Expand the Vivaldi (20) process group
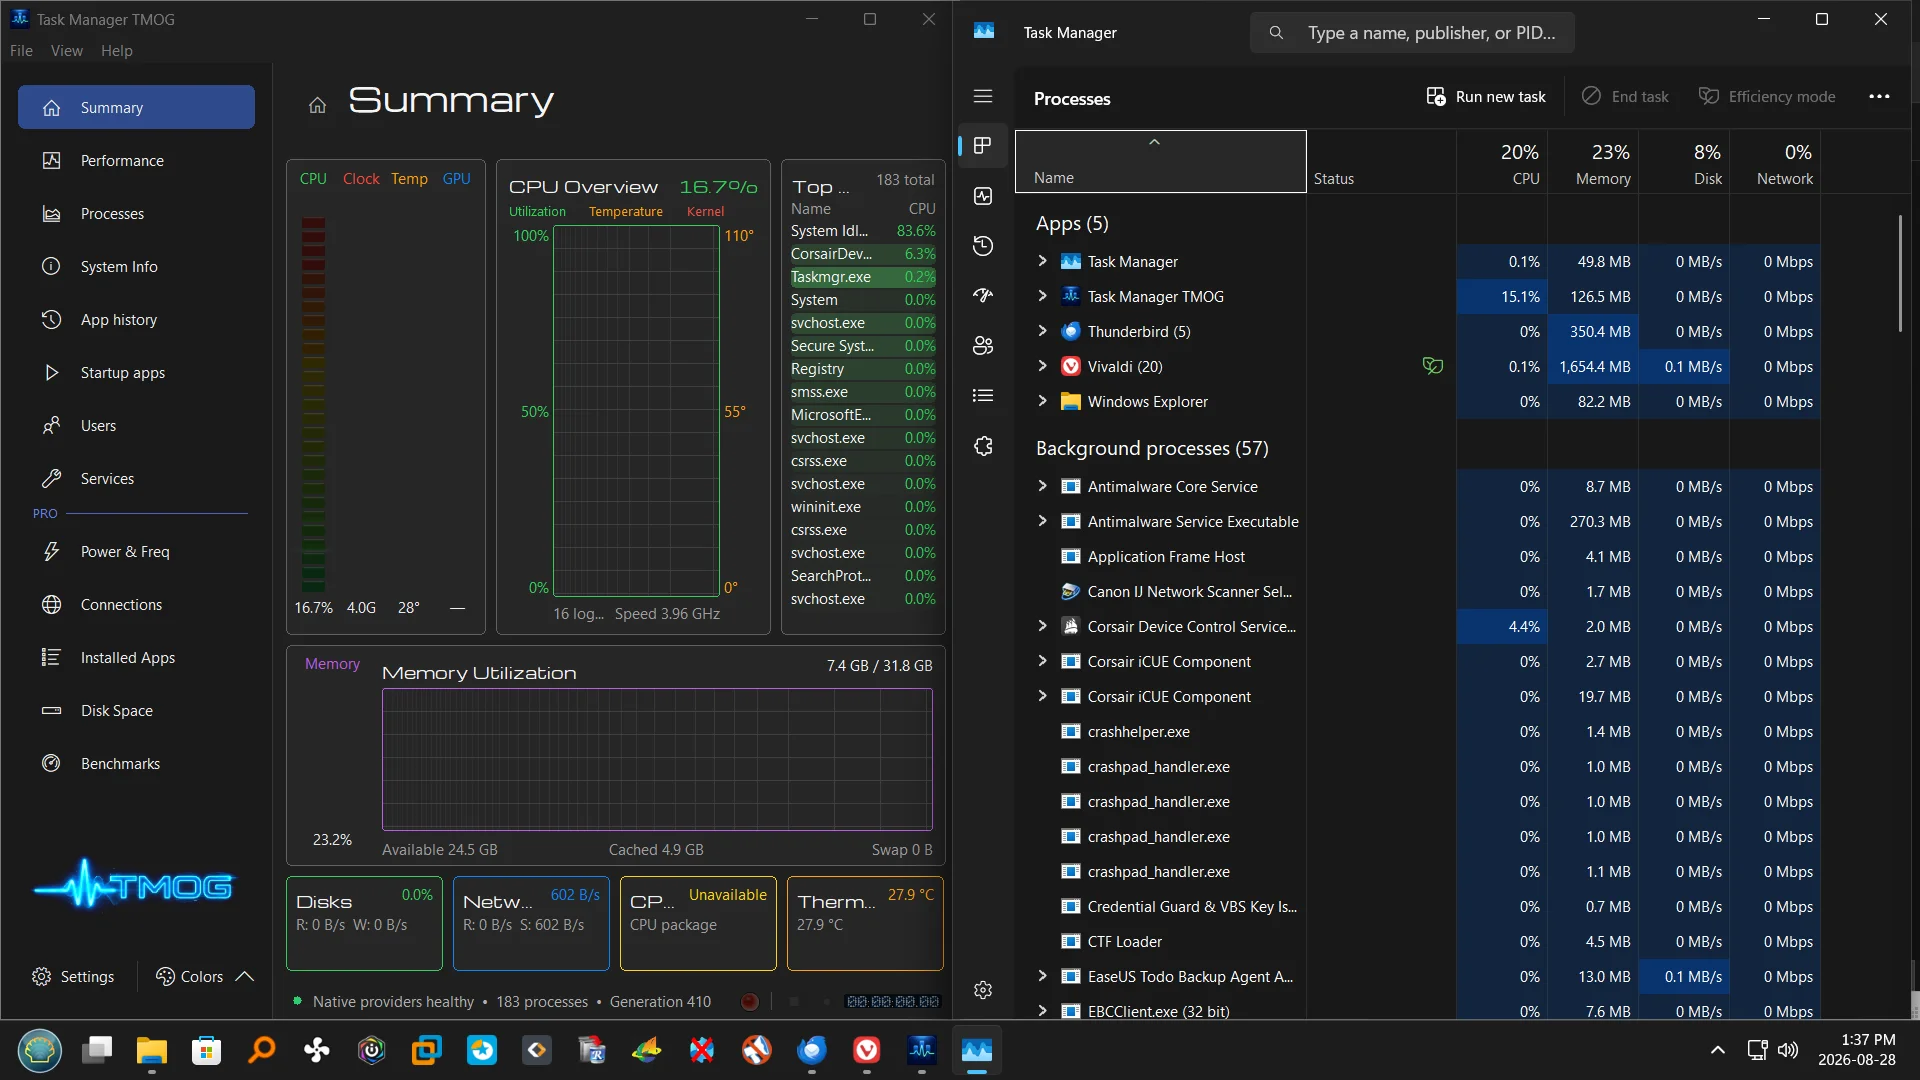The width and height of the screenshot is (1920, 1080). click(x=1042, y=366)
